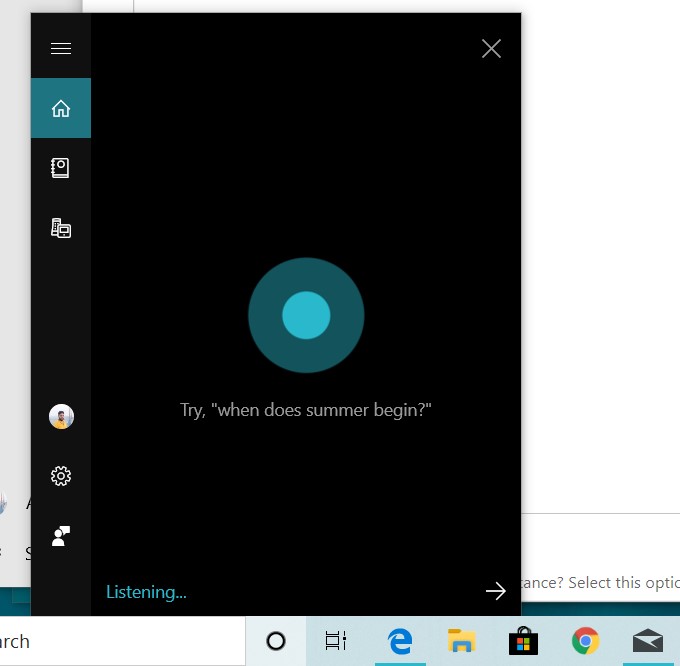Open the Devices icon in Cortana sidebar
This screenshot has height=666, width=680.
click(61, 228)
